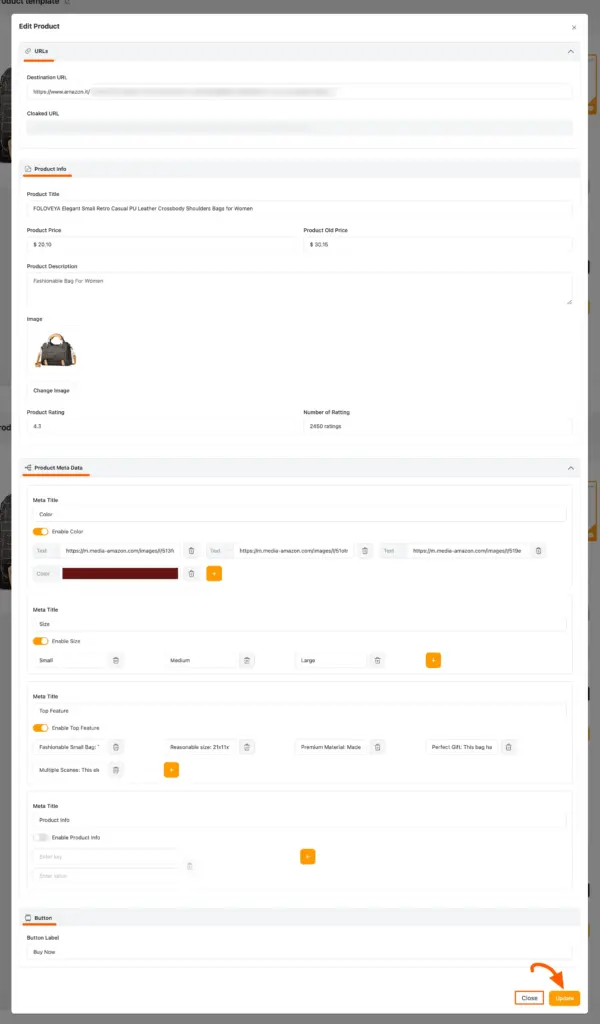Delete the image URL ending in 513h
The image size is (600, 1024).
(x=191, y=551)
